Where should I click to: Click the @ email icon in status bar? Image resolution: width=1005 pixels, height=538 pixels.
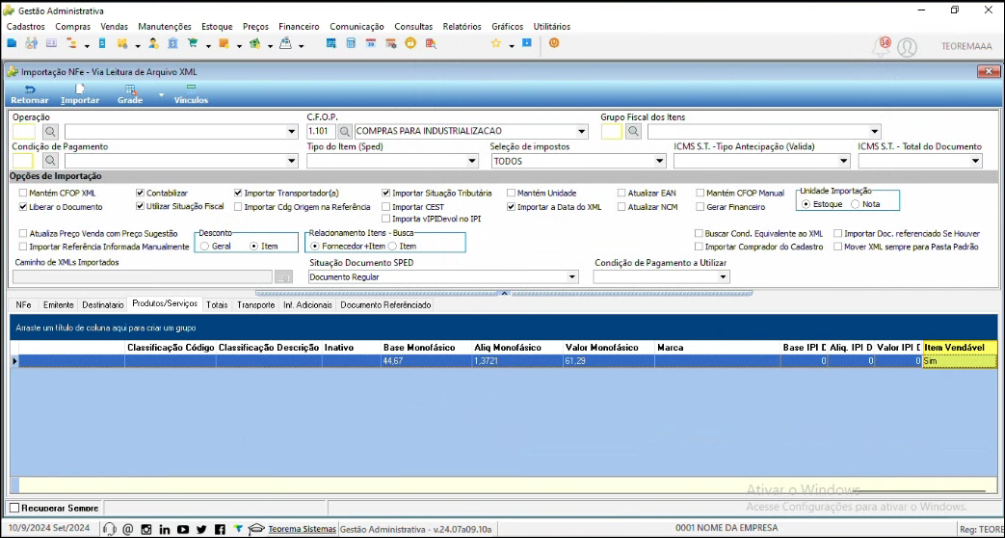[x=128, y=529]
